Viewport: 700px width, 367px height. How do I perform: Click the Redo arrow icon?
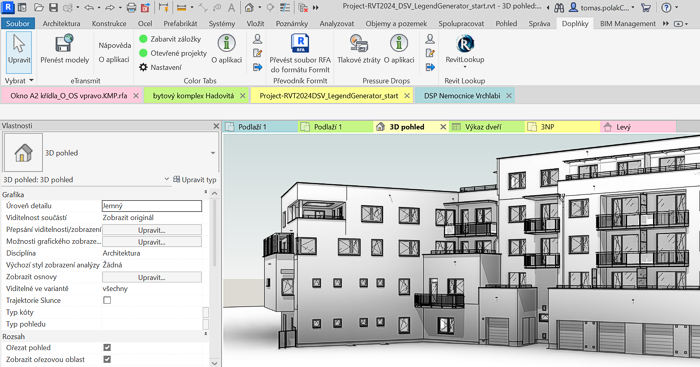point(109,7)
